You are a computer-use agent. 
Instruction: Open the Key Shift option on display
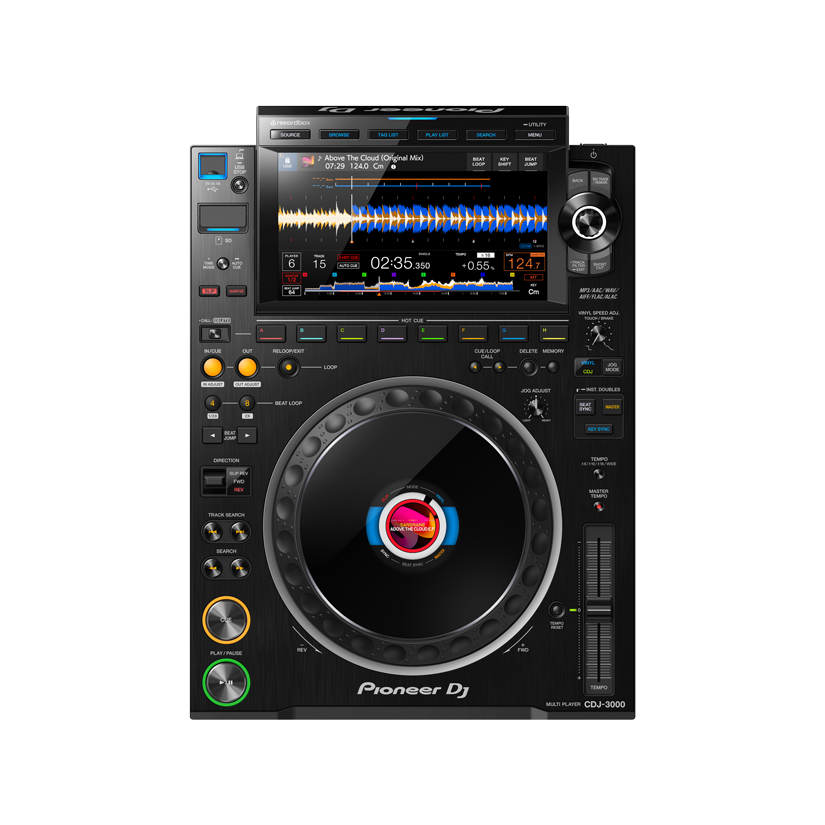click(x=505, y=161)
